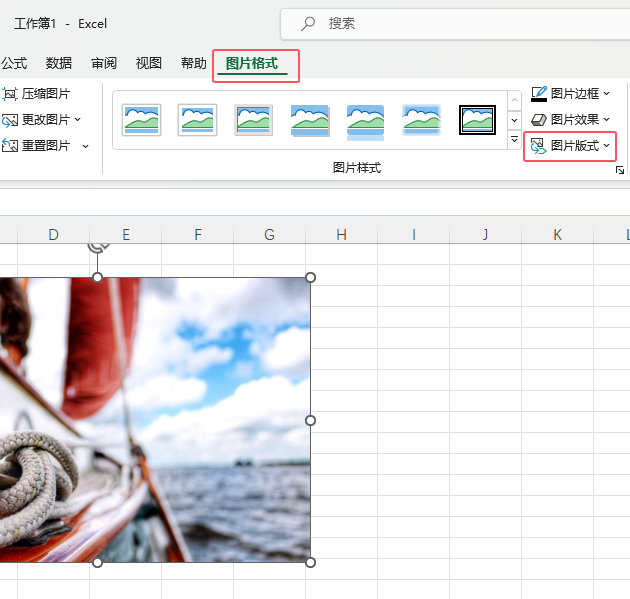Select column K header
630x599 pixels.
(x=557, y=234)
